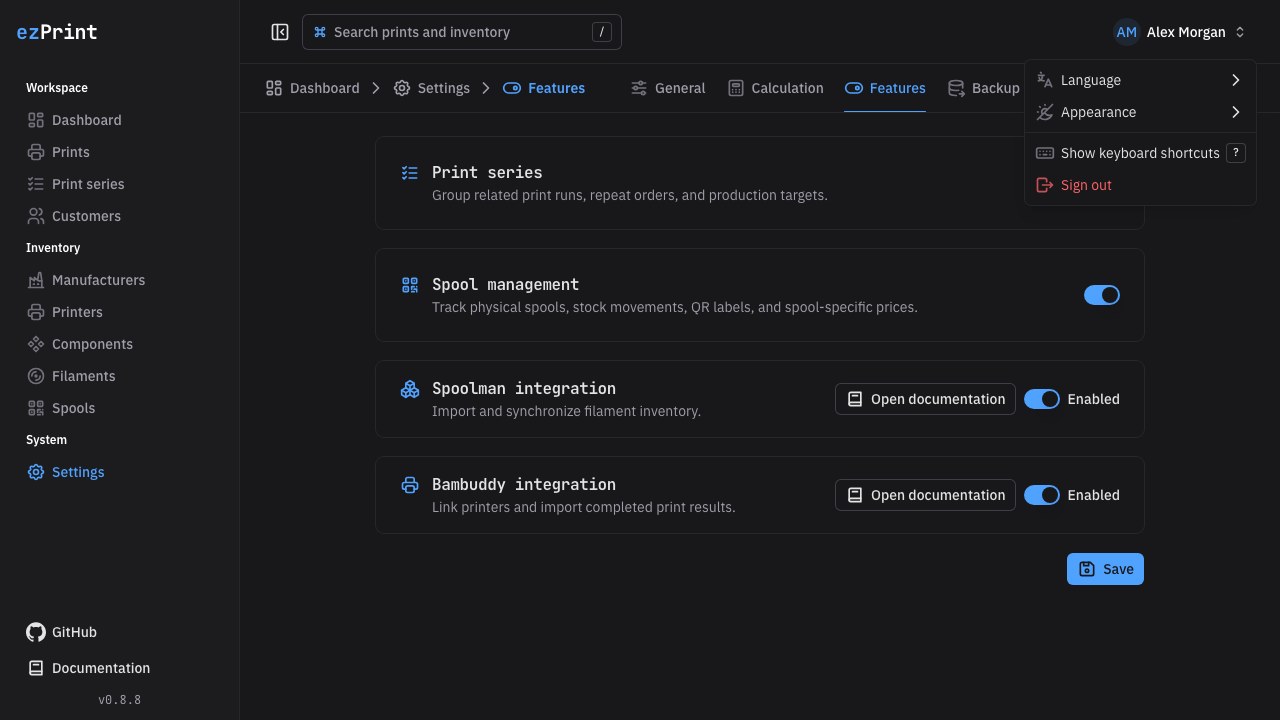
Task: Save the feature settings
Action: (x=1105, y=569)
